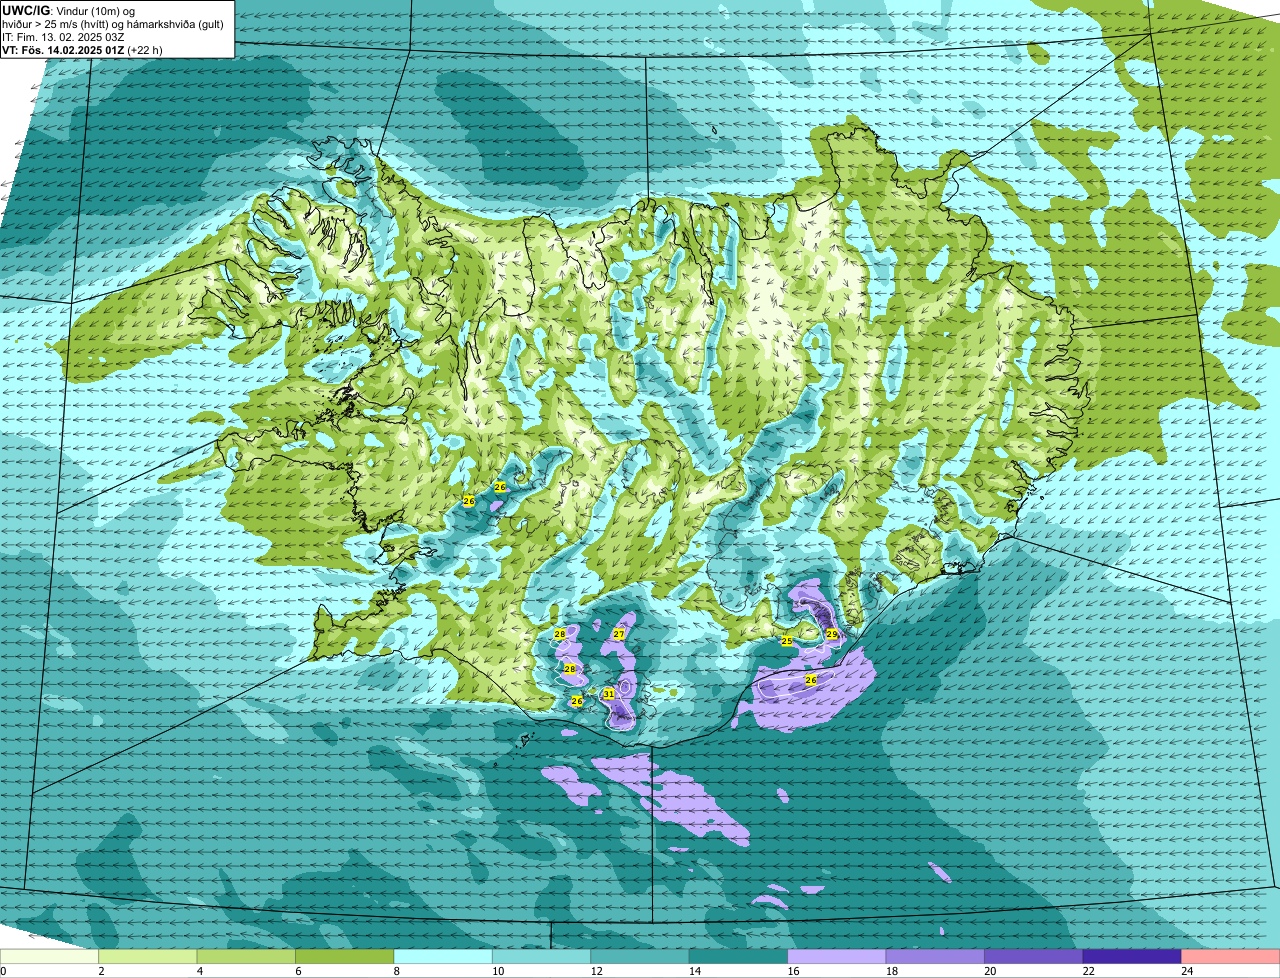The image size is (1280, 978).
Task: Select the pale cyan 8–10 m/s legend swatch
Action: tap(443, 957)
